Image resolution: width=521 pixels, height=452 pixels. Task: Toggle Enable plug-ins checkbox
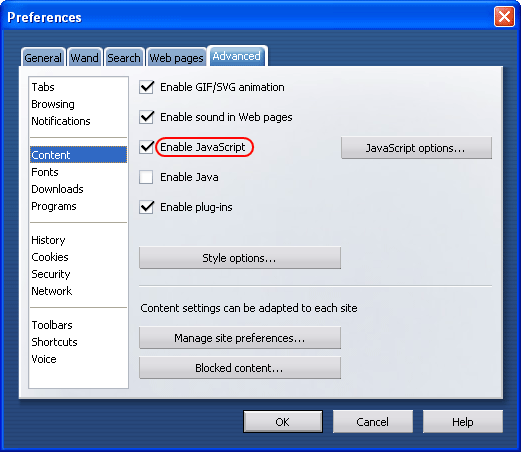[146, 207]
